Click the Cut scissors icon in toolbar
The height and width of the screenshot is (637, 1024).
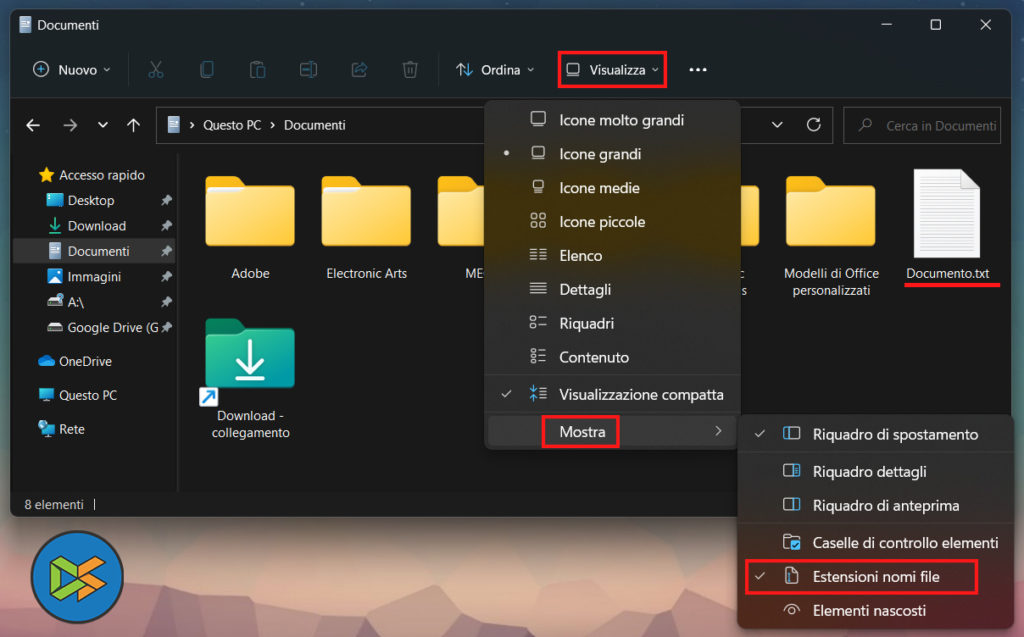point(155,70)
